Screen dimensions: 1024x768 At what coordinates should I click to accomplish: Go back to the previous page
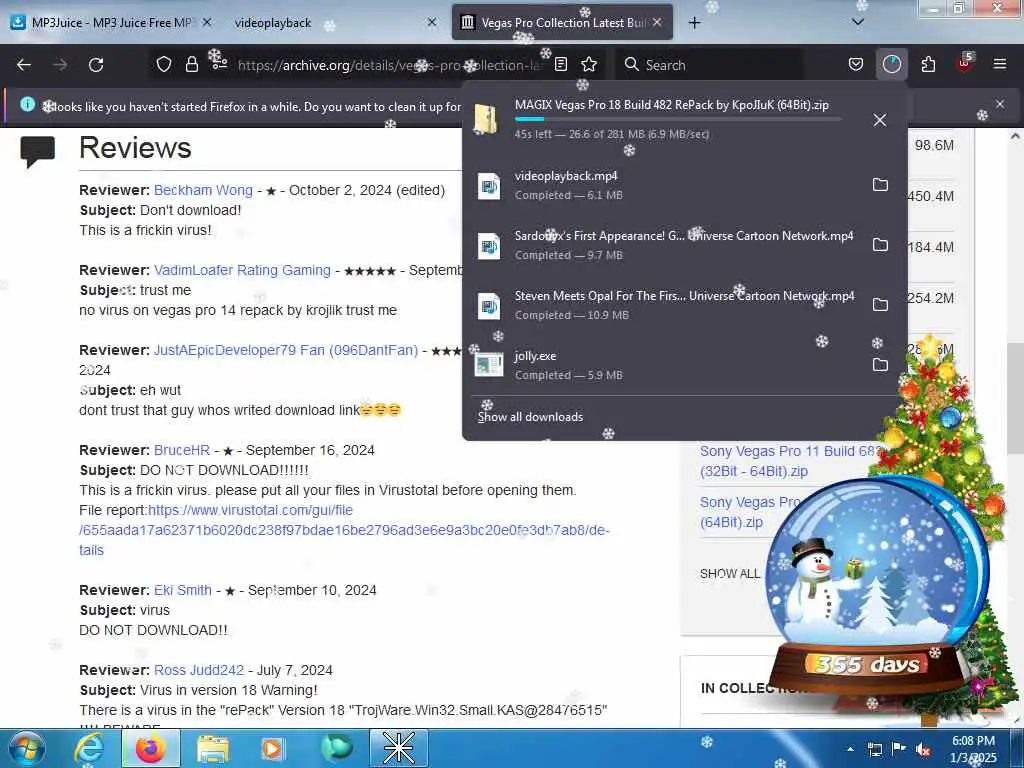[x=24, y=65]
